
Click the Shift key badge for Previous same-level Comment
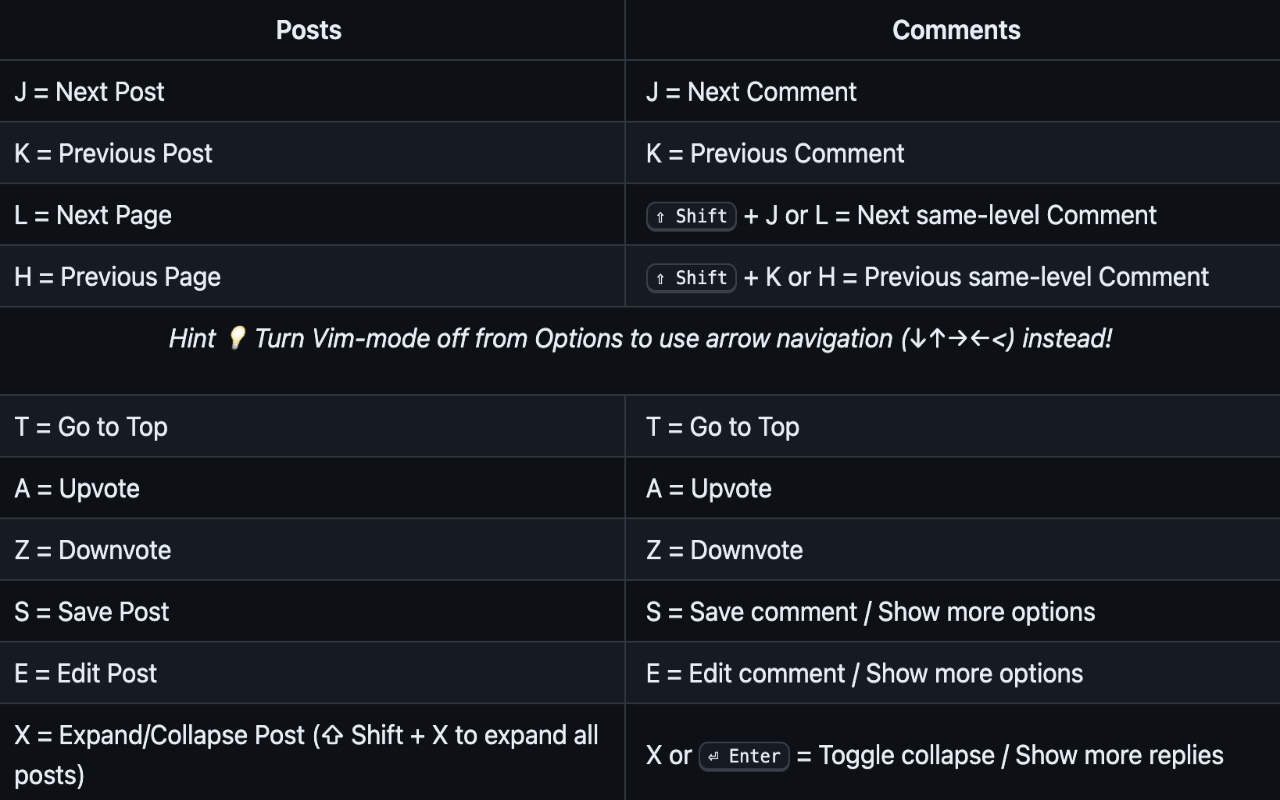point(691,278)
